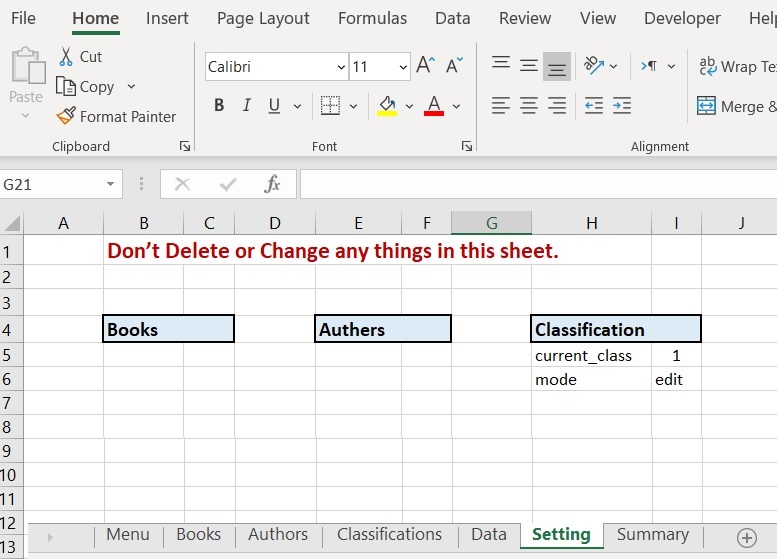Click the Decrease Indent icon
This screenshot has width=777, height=559.
tap(593, 106)
